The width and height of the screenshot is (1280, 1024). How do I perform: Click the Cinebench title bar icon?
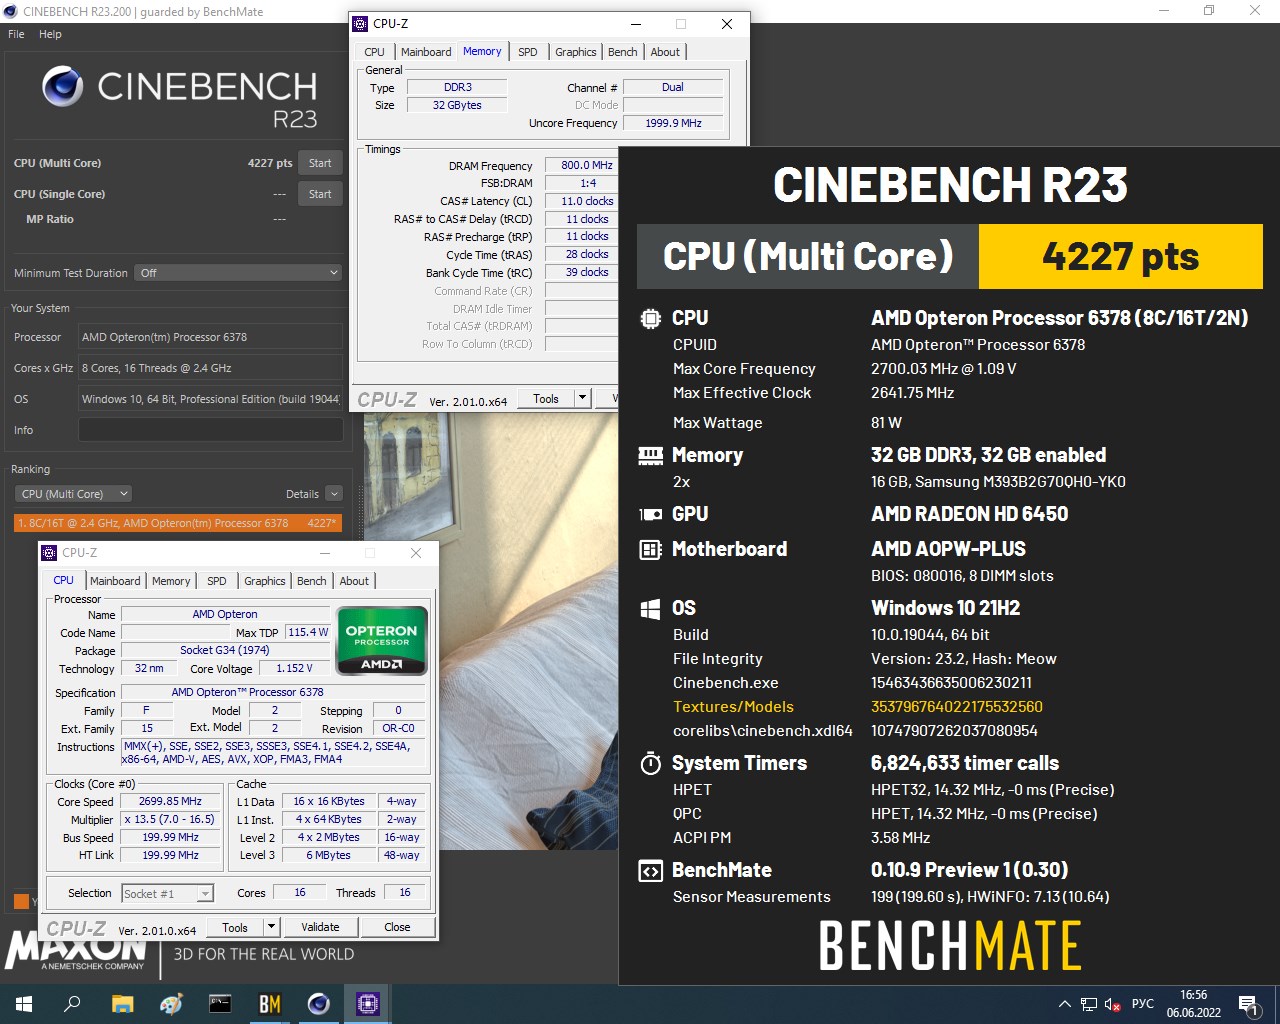(10, 11)
